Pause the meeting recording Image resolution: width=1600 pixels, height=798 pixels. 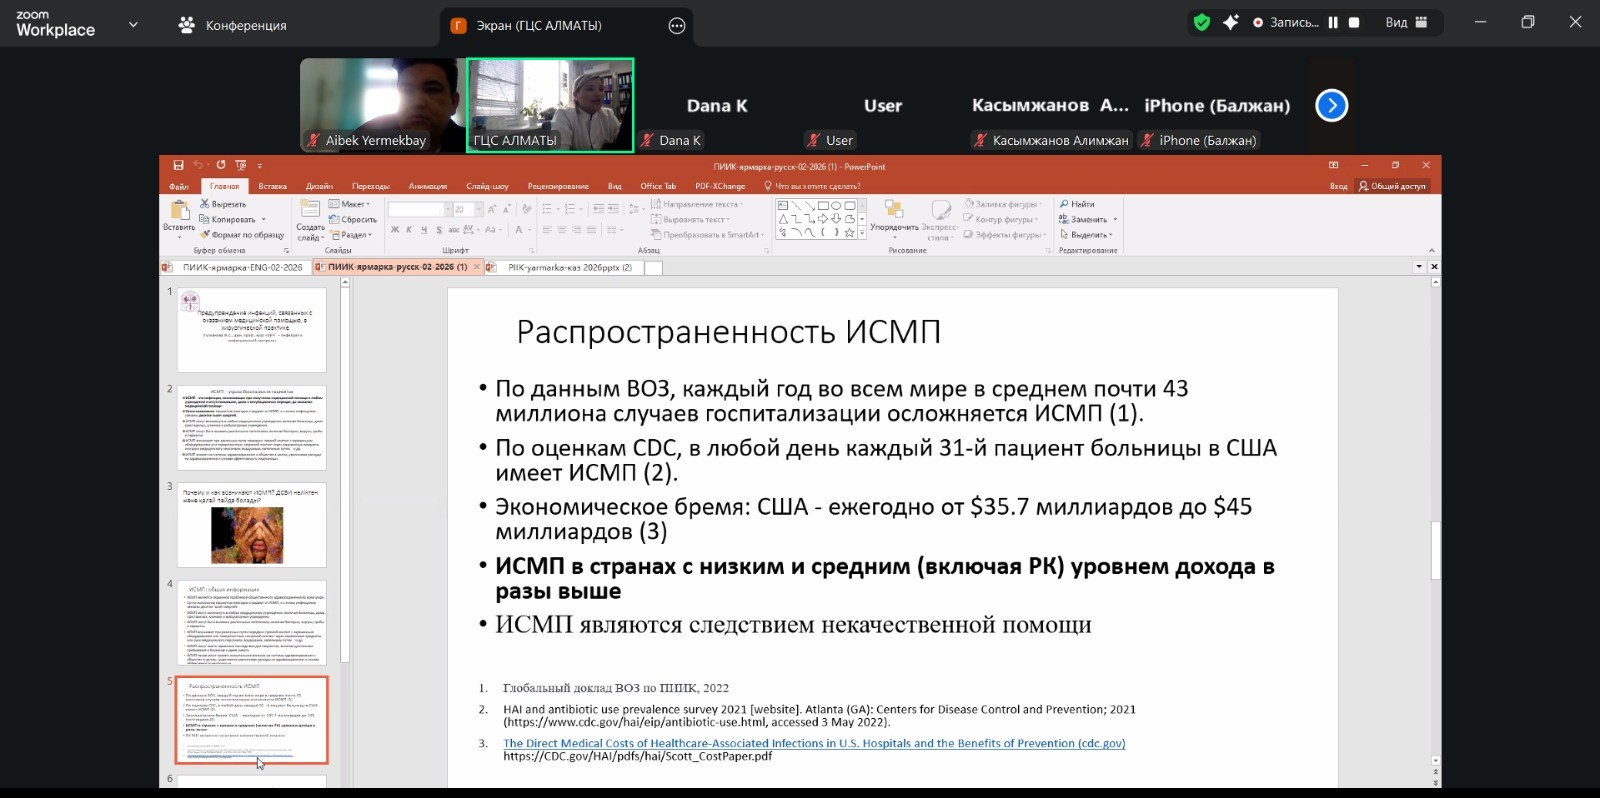[x=1333, y=23]
